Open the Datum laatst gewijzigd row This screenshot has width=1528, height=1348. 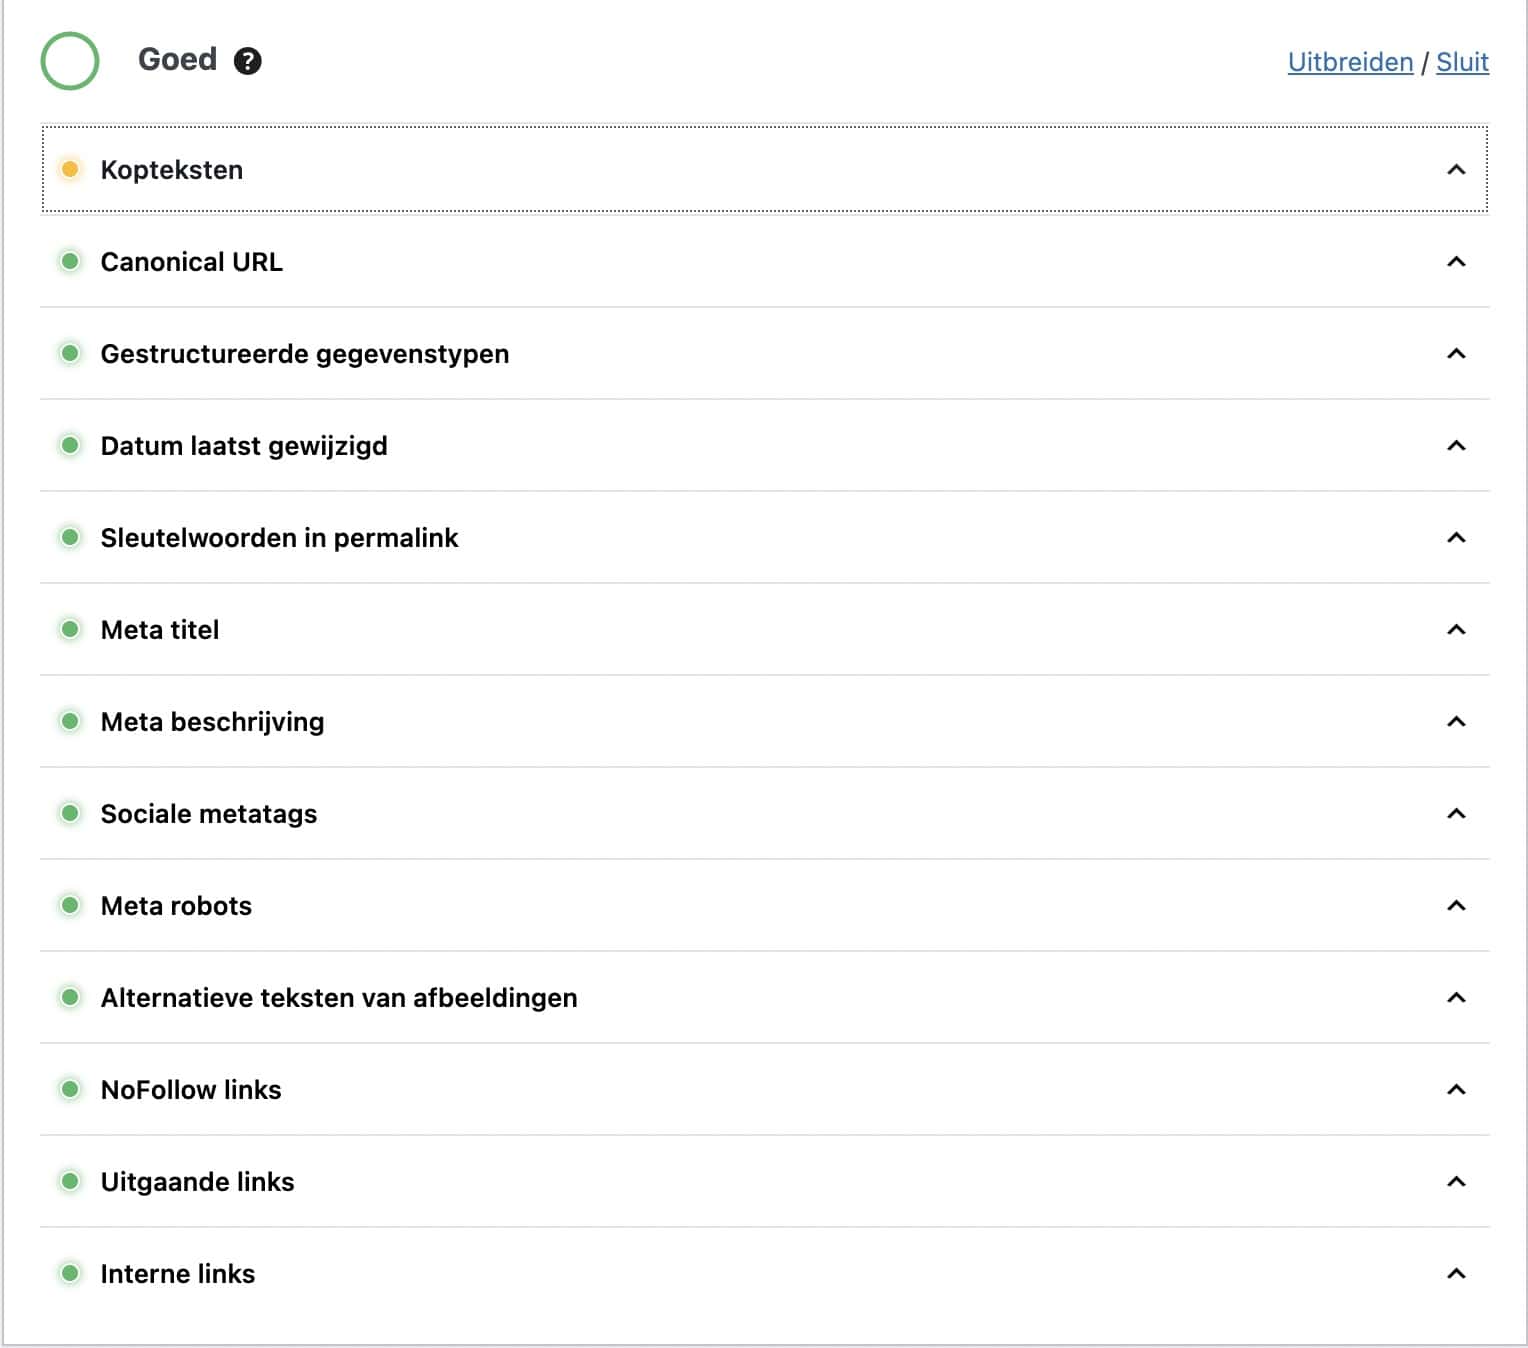click(765, 445)
